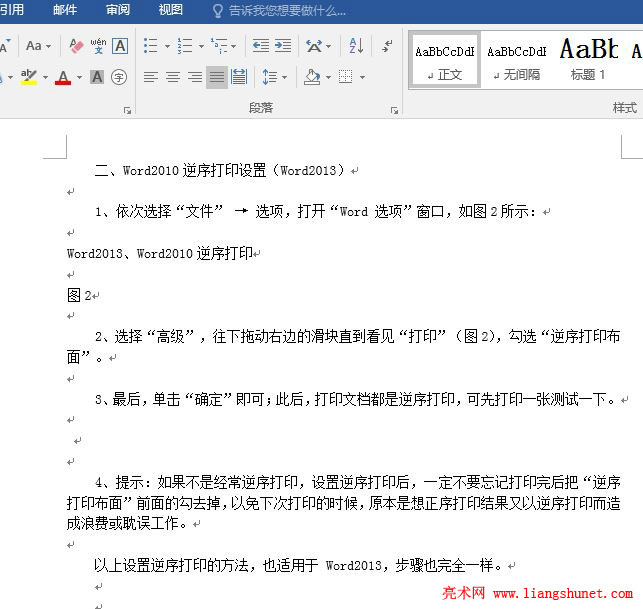Image resolution: width=643 pixels, height=609 pixels.
Task: Click the Borders icon
Action: click(x=345, y=77)
